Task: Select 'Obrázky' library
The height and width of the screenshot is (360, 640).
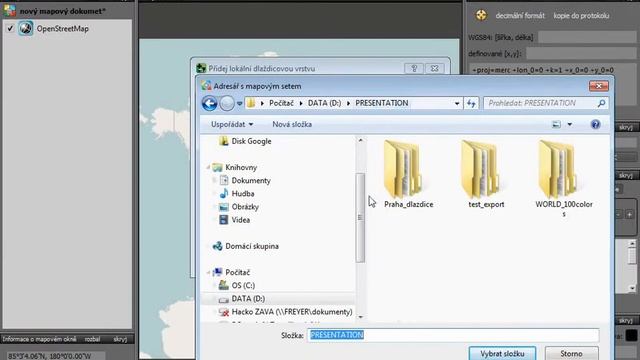Action: point(245,207)
